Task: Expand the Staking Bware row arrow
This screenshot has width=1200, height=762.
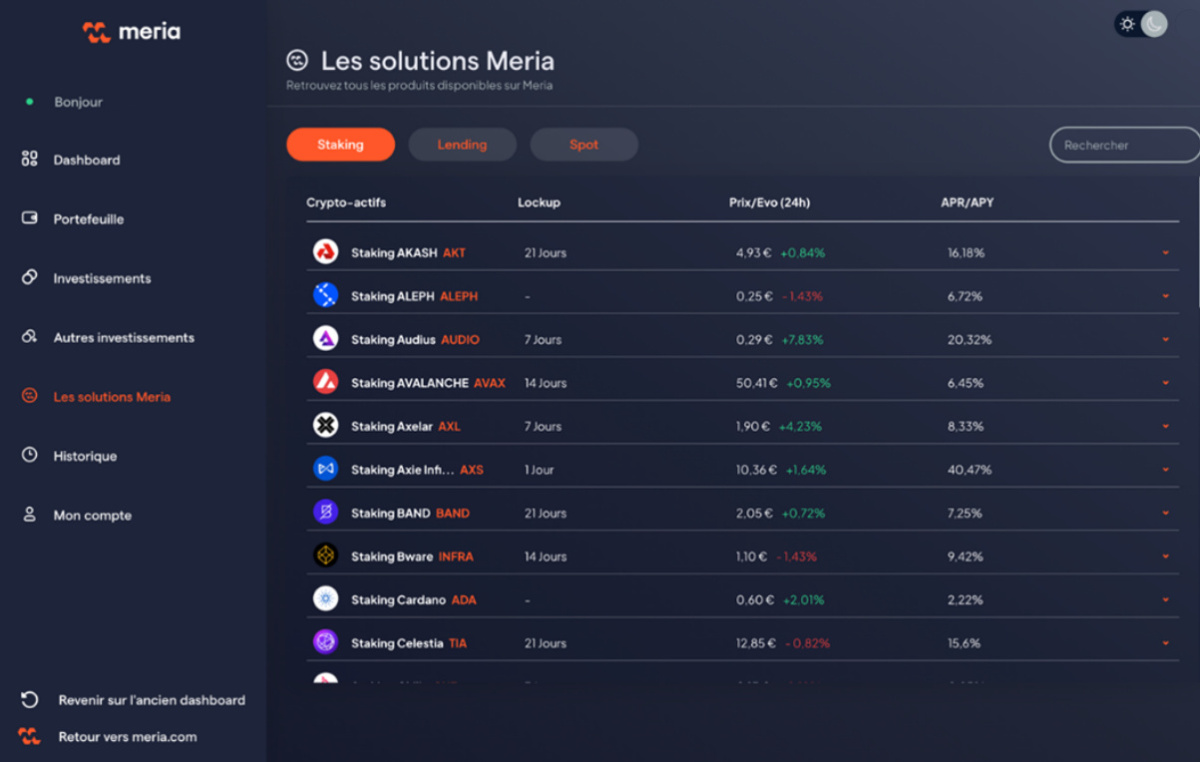Action: [1166, 556]
